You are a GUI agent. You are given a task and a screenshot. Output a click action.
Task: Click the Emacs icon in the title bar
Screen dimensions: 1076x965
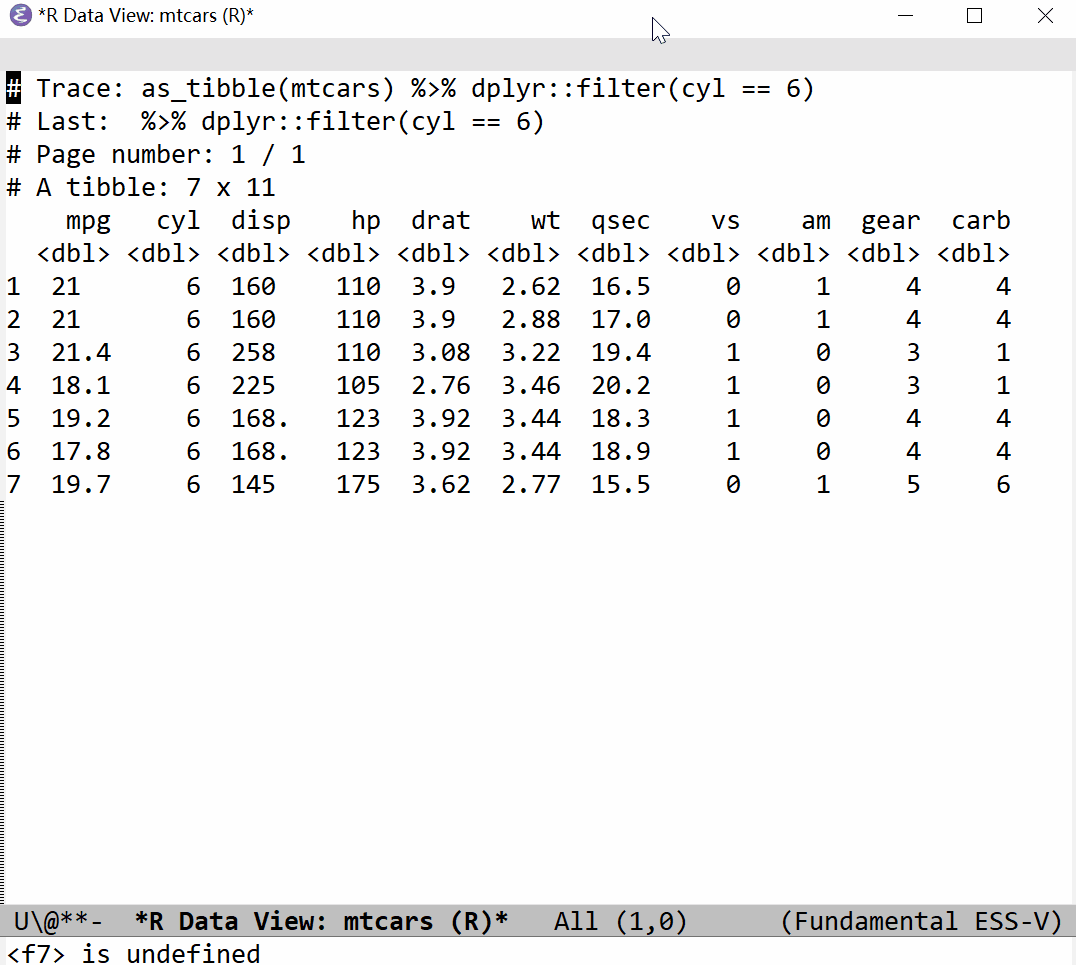point(20,16)
